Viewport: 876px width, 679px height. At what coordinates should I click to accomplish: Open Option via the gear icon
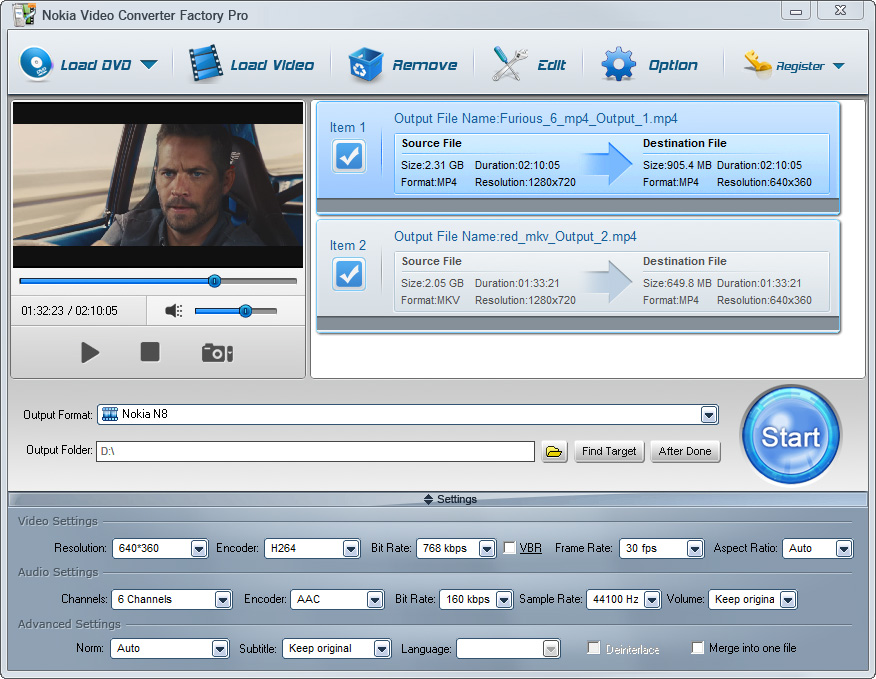click(618, 64)
